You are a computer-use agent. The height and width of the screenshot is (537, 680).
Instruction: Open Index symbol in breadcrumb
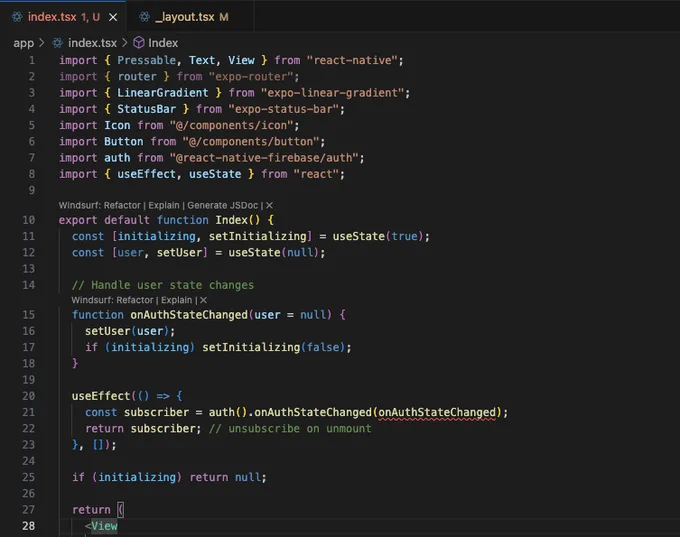pyautogui.click(x=163, y=43)
